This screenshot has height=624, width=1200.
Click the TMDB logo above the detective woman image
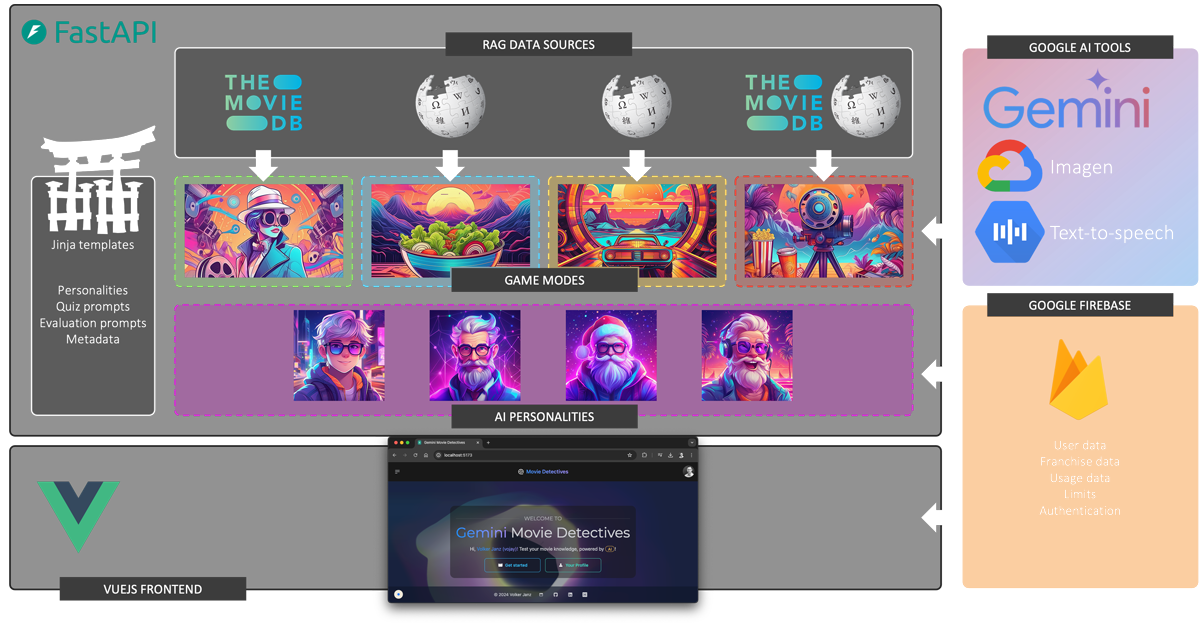(264, 102)
